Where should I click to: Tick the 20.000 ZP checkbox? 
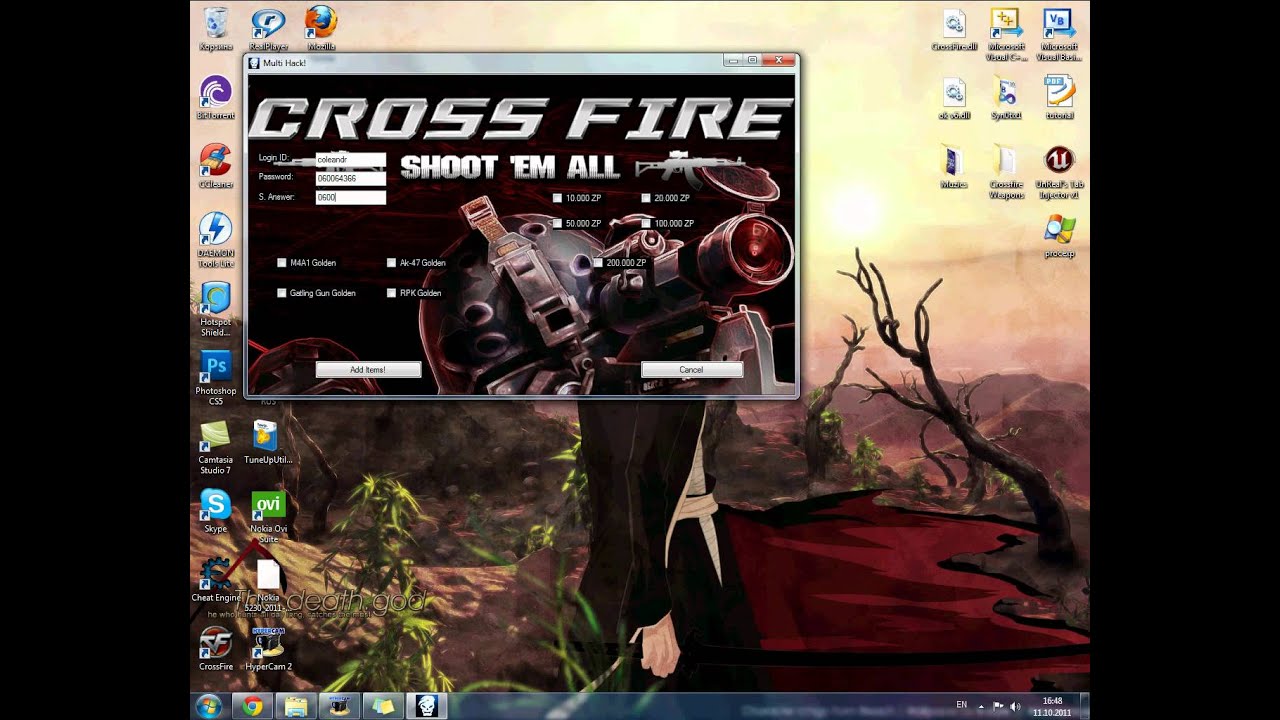pyautogui.click(x=646, y=198)
